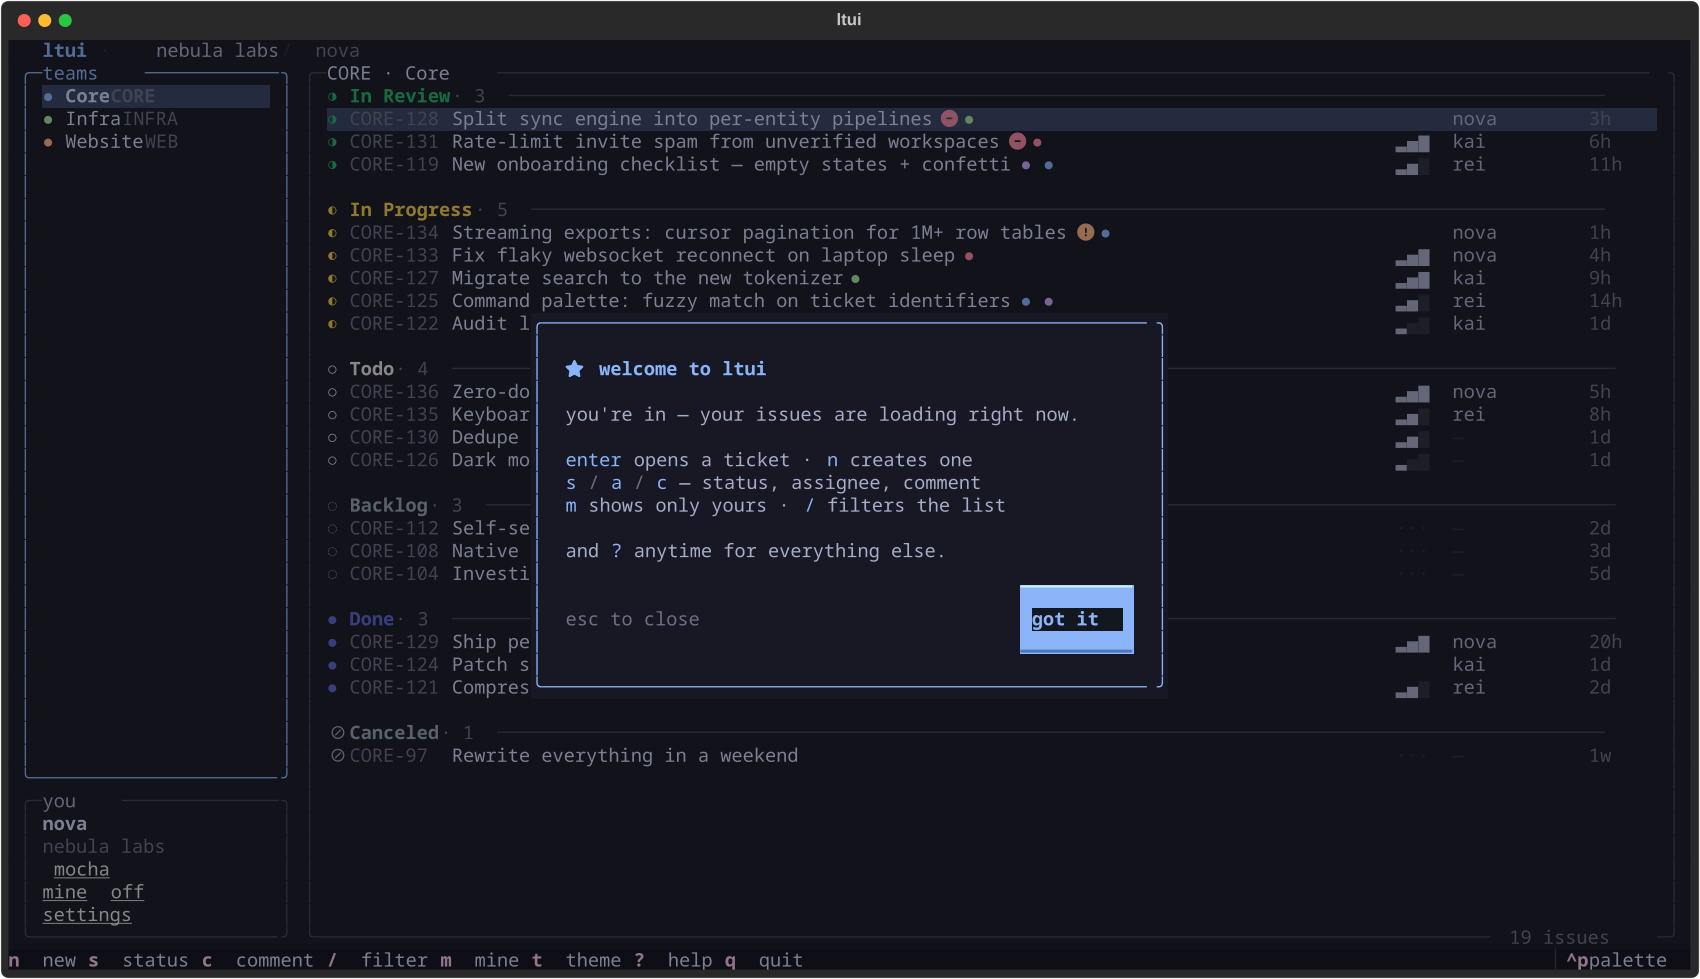Open the palette shortcut in footer
Image resolution: width=1700 pixels, height=979 pixels.
[x=1616, y=960]
